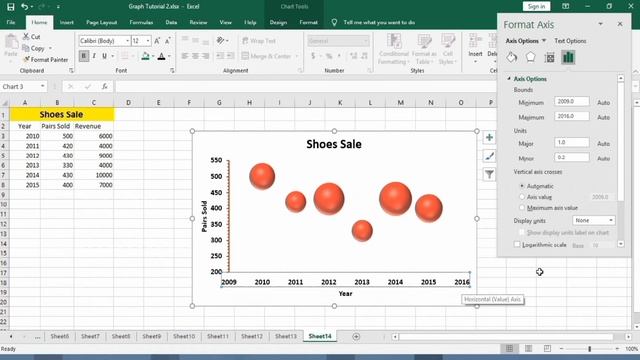Select the cell with revenue 10000
The image size is (640, 360).
click(x=94, y=175)
